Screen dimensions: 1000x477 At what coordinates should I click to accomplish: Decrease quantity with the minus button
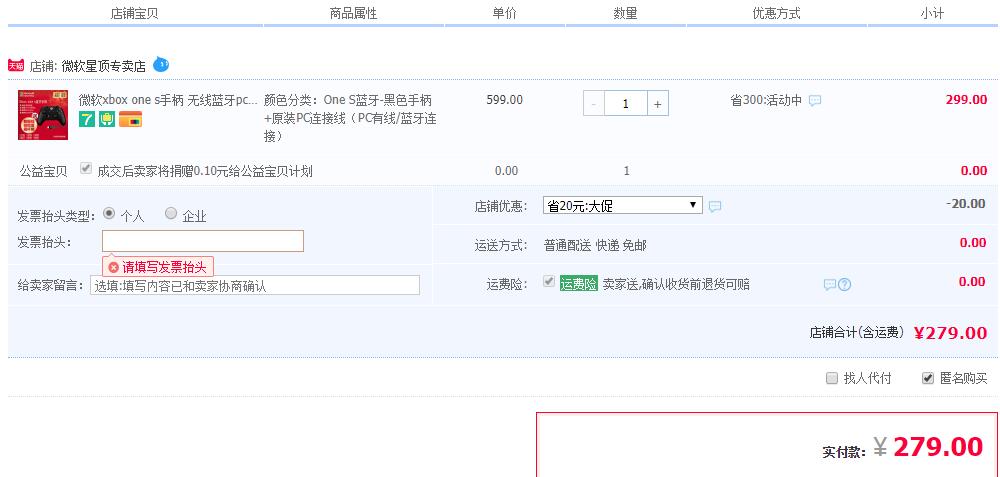(x=594, y=103)
